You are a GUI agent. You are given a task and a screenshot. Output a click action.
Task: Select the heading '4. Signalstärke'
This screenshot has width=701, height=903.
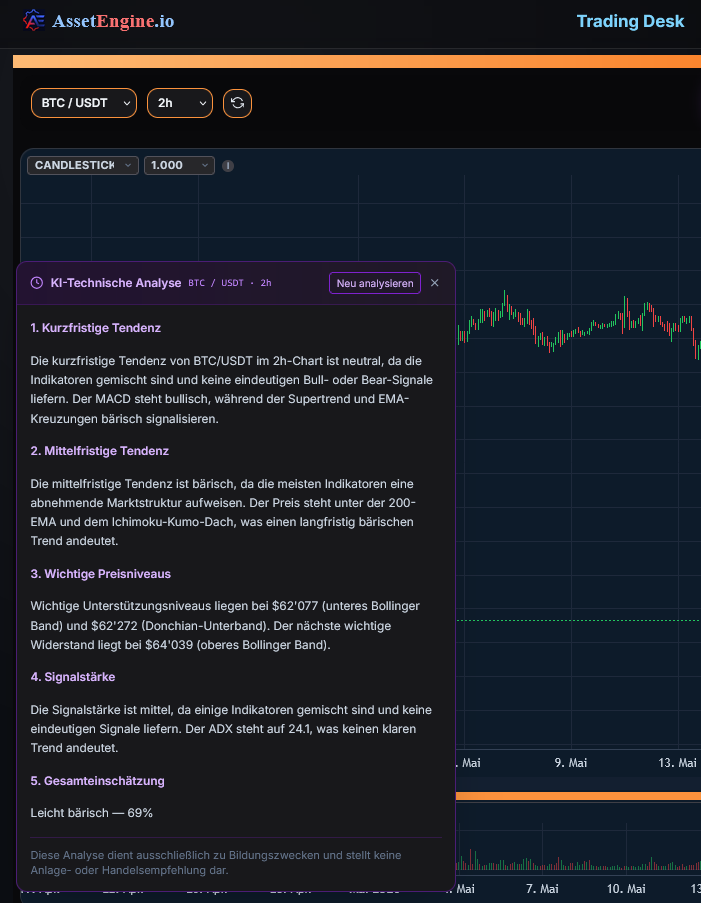coord(73,677)
